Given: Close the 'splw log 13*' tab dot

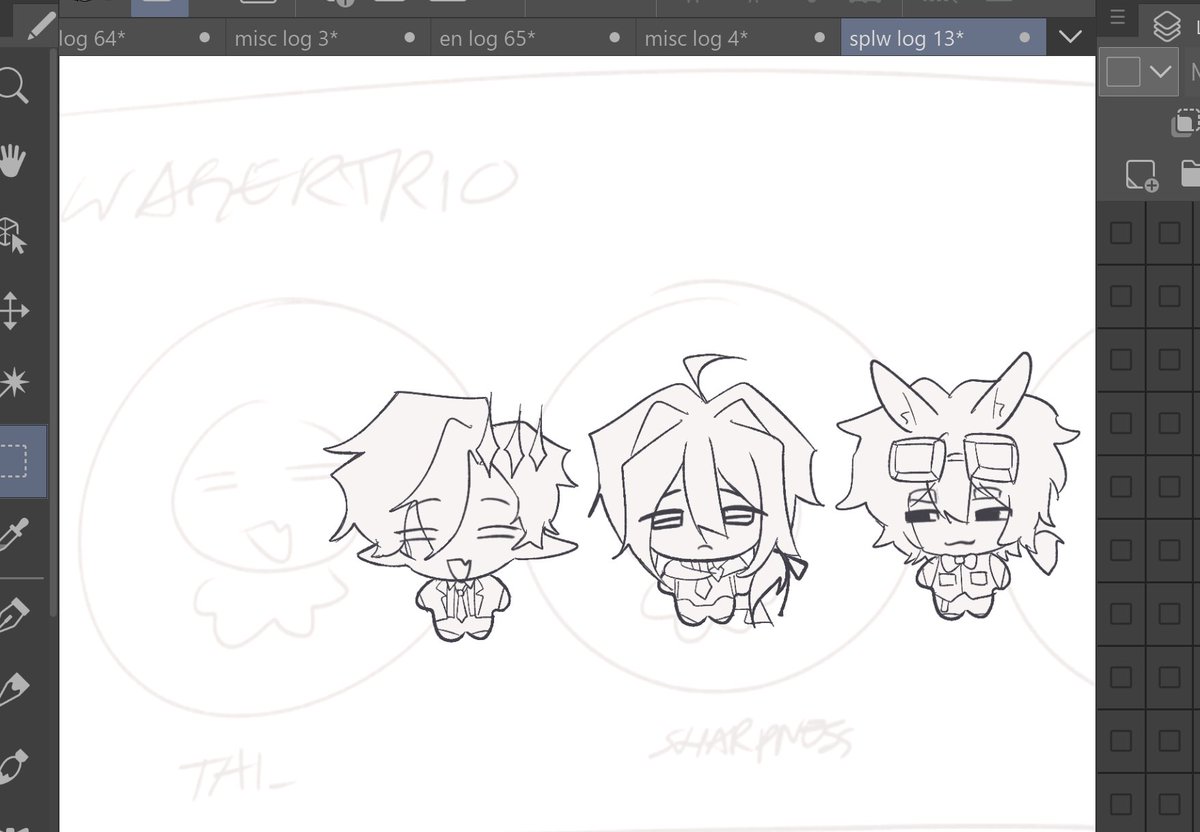Looking at the screenshot, I should 1025,38.
